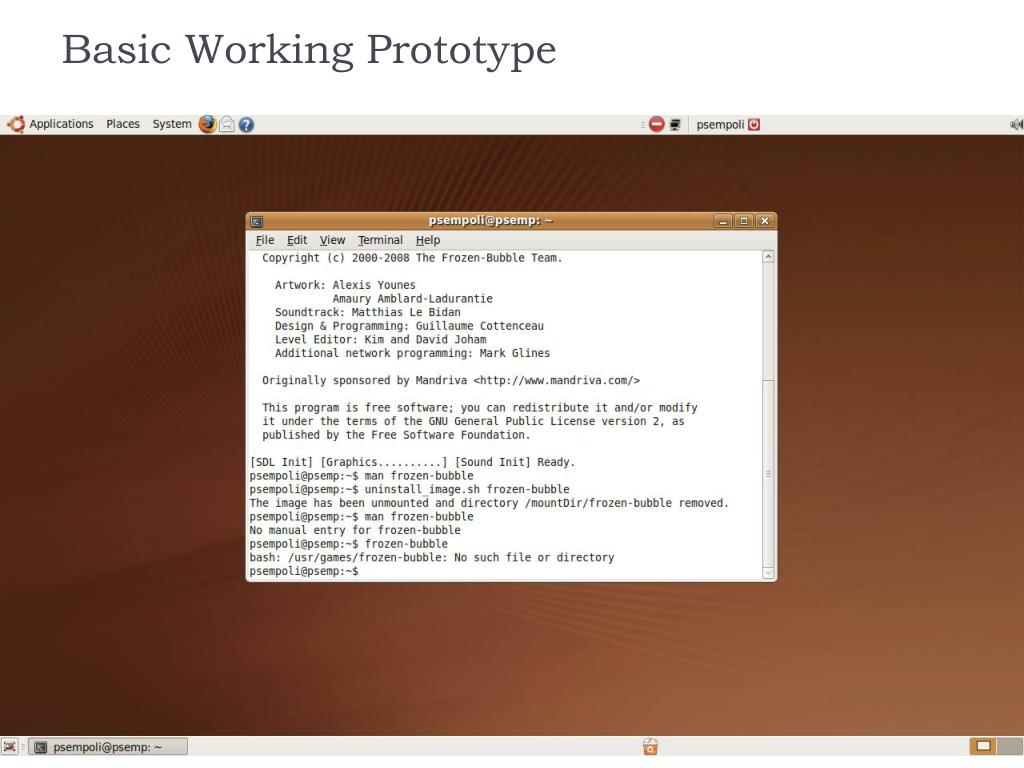Click the 'Amaury Amblard-Ladurantie' line
Image resolution: width=1024 pixels, height=768 pixels.
(413, 299)
